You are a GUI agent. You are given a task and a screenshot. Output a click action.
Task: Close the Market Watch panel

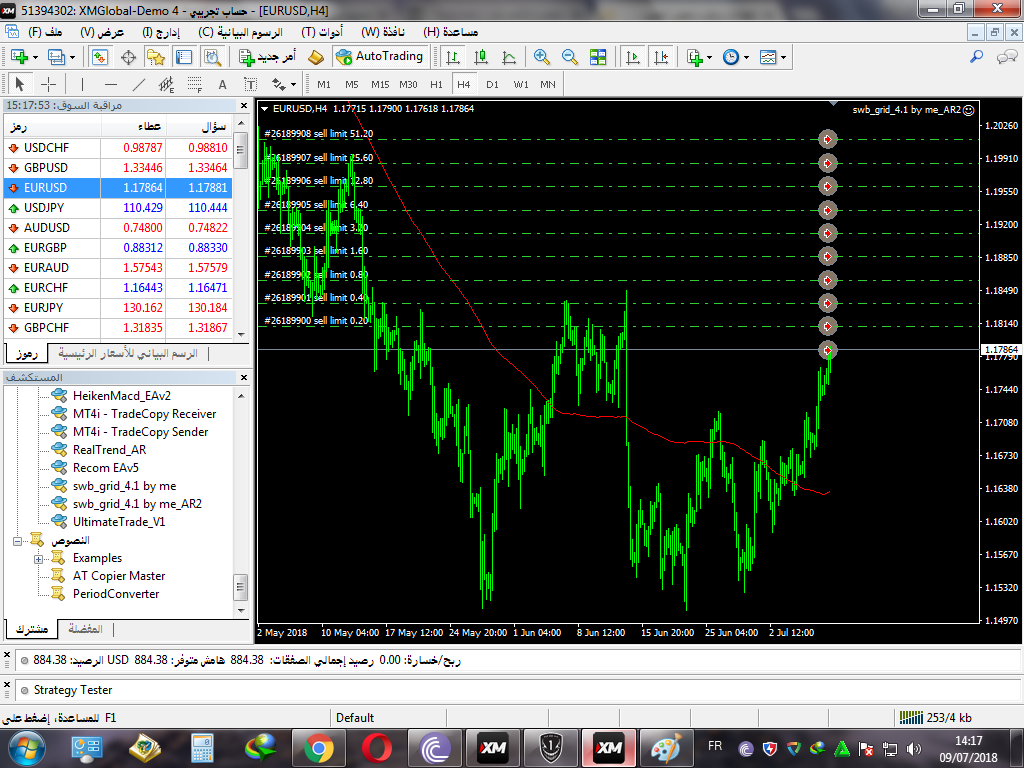pyautogui.click(x=244, y=105)
